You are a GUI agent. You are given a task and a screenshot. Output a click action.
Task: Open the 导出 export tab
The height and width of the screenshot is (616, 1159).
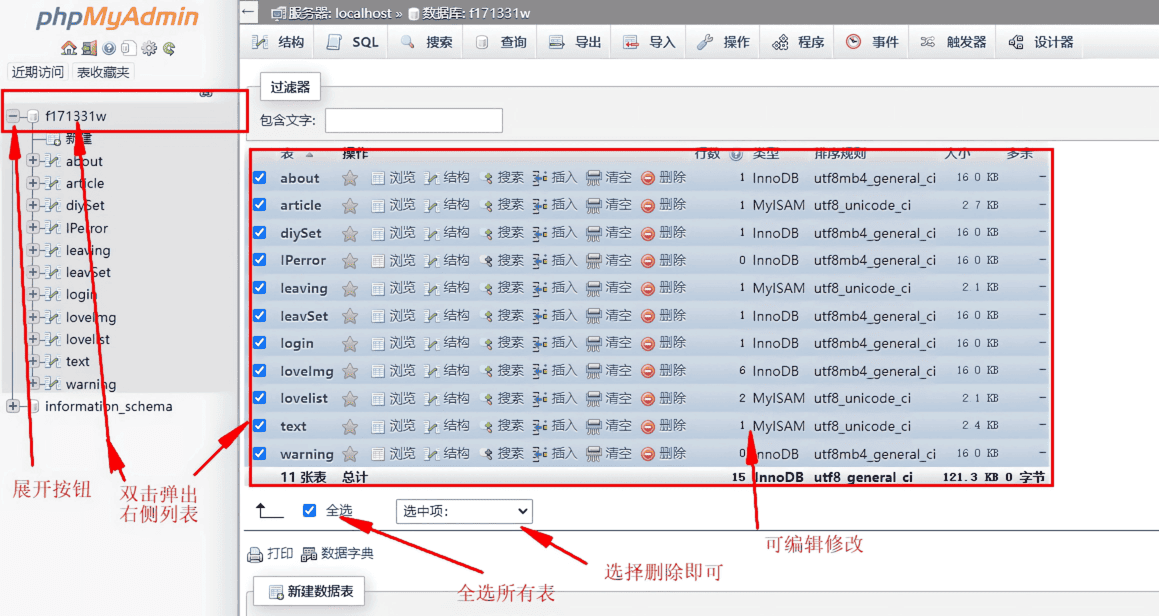click(x=576, y=42)
